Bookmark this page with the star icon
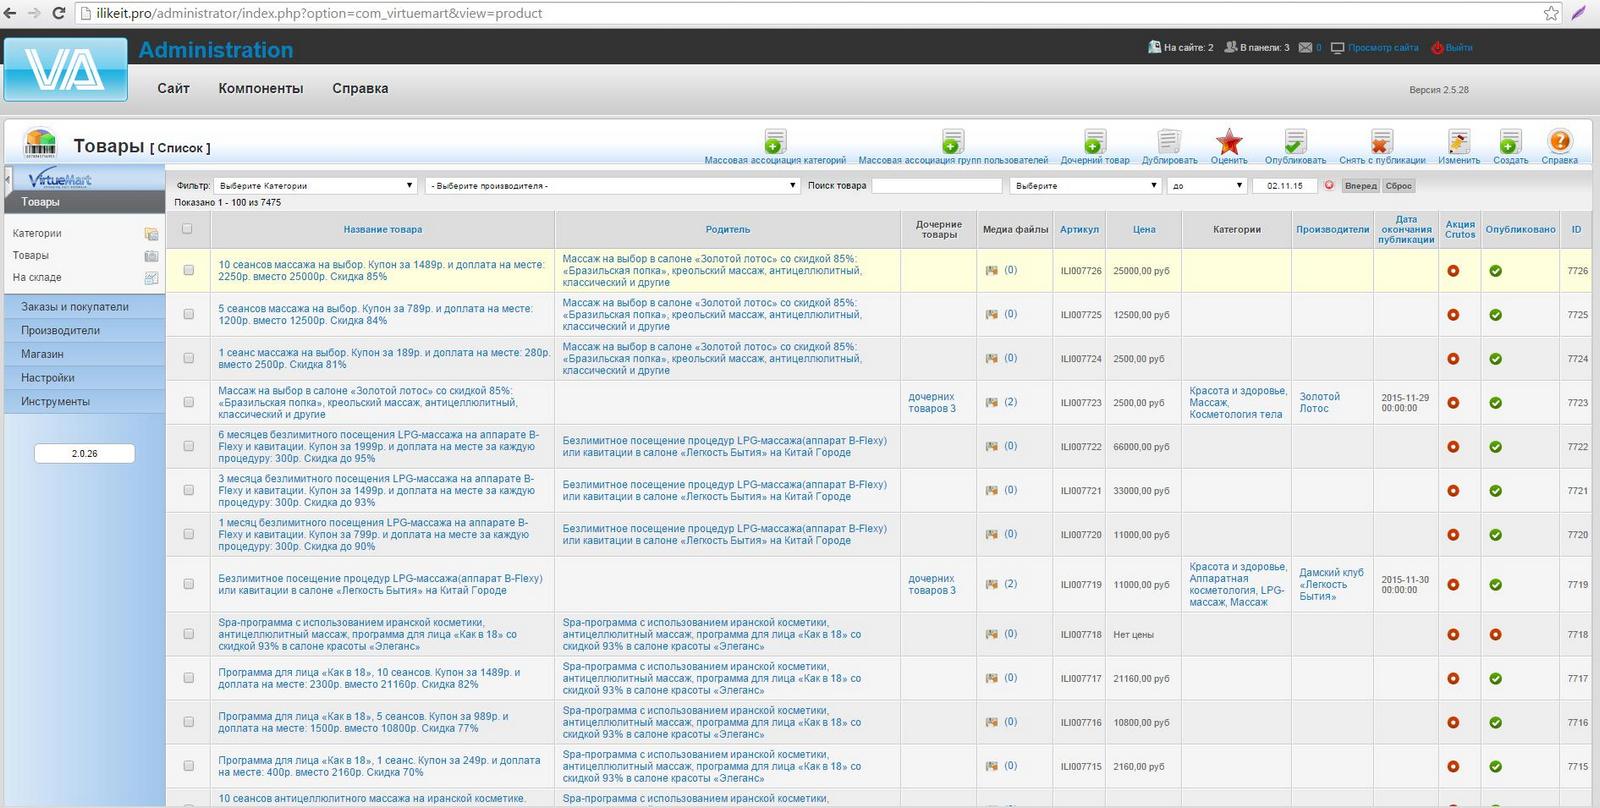The width and height of the screenshot is (1600, 808). pyautogui.click(x=1551, y=13)
